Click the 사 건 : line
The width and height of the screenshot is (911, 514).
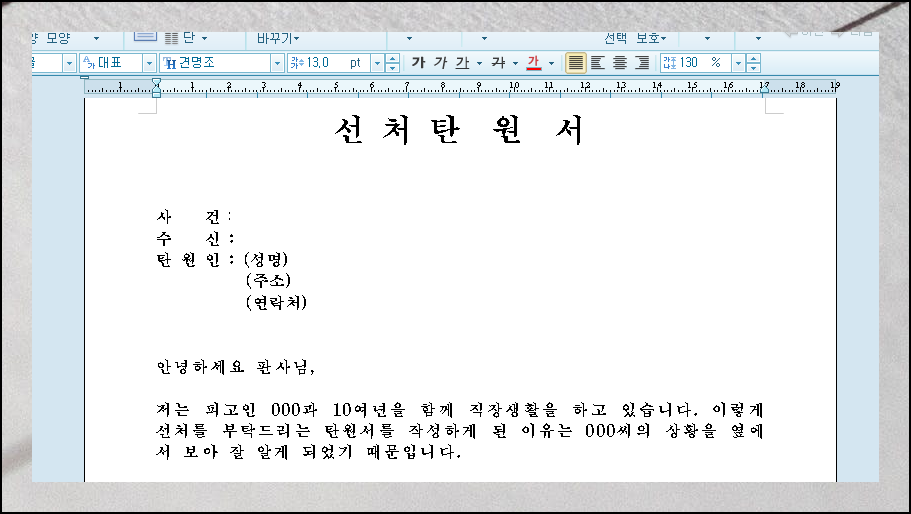coord(194,217)
